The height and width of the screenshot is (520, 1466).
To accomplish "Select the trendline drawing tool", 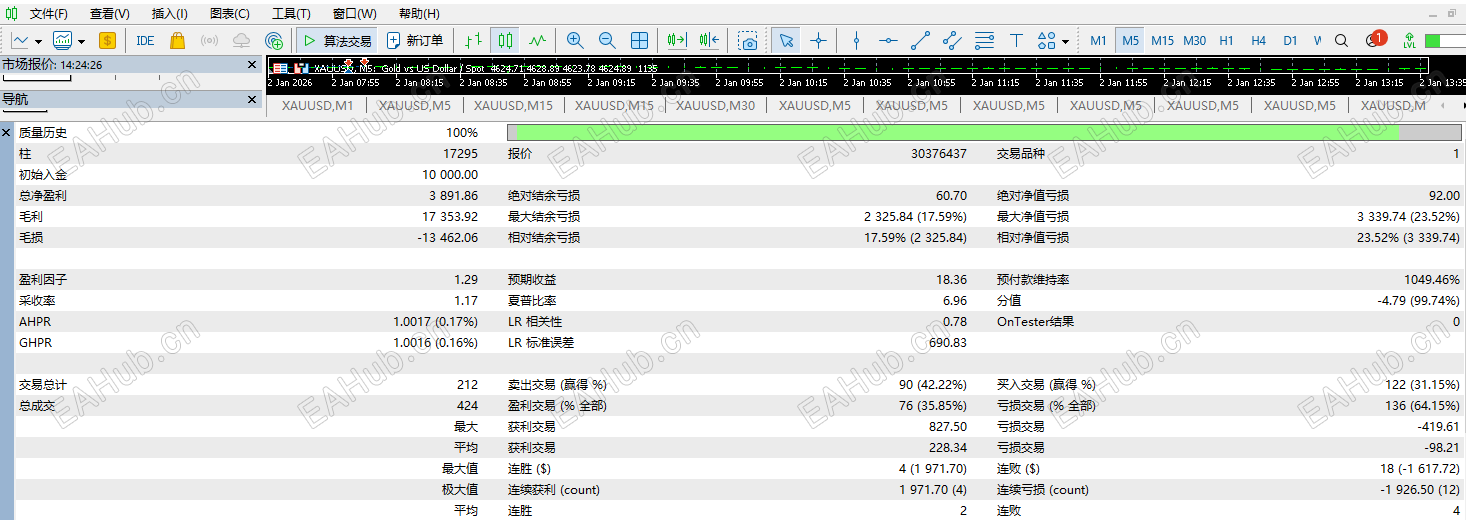I will coord(920,41).
